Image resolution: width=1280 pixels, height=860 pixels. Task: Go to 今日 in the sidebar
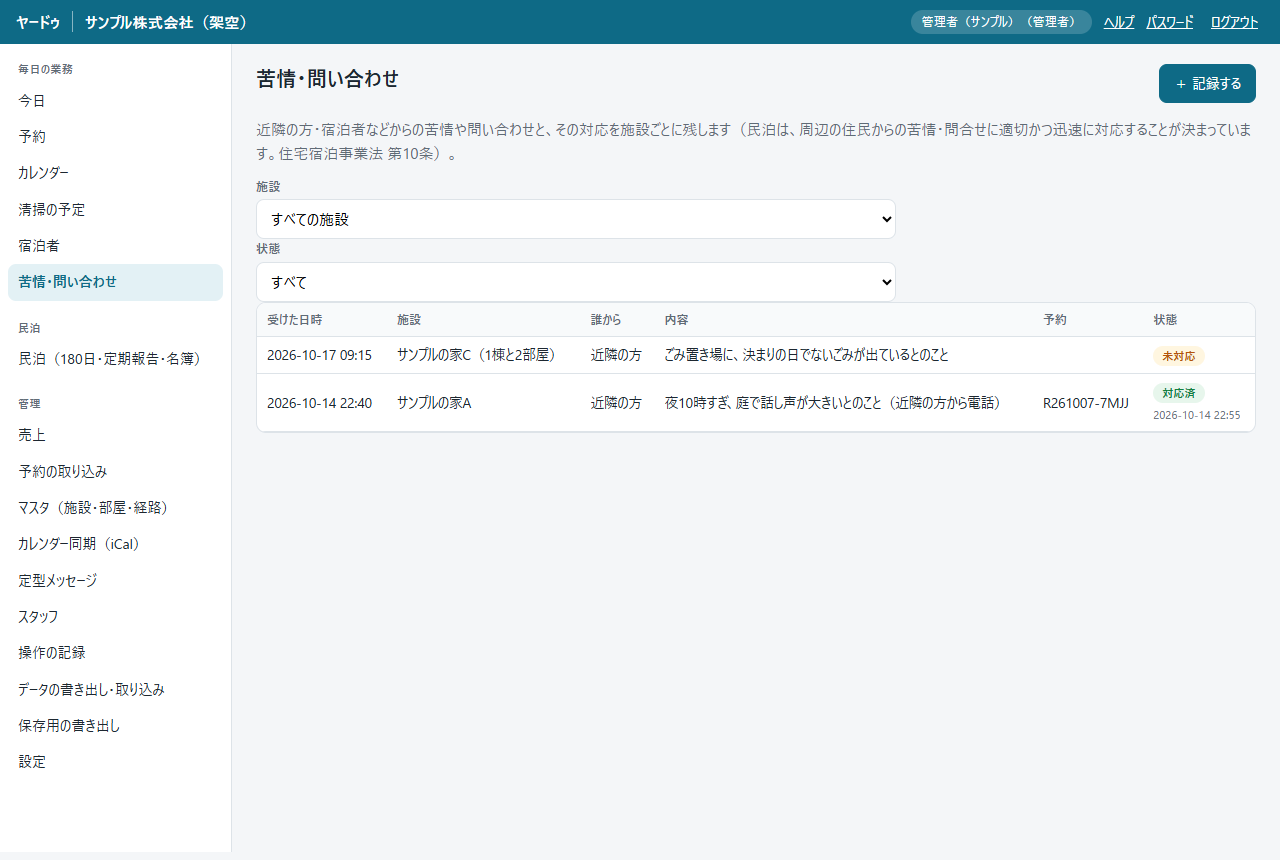click(115, 101)
